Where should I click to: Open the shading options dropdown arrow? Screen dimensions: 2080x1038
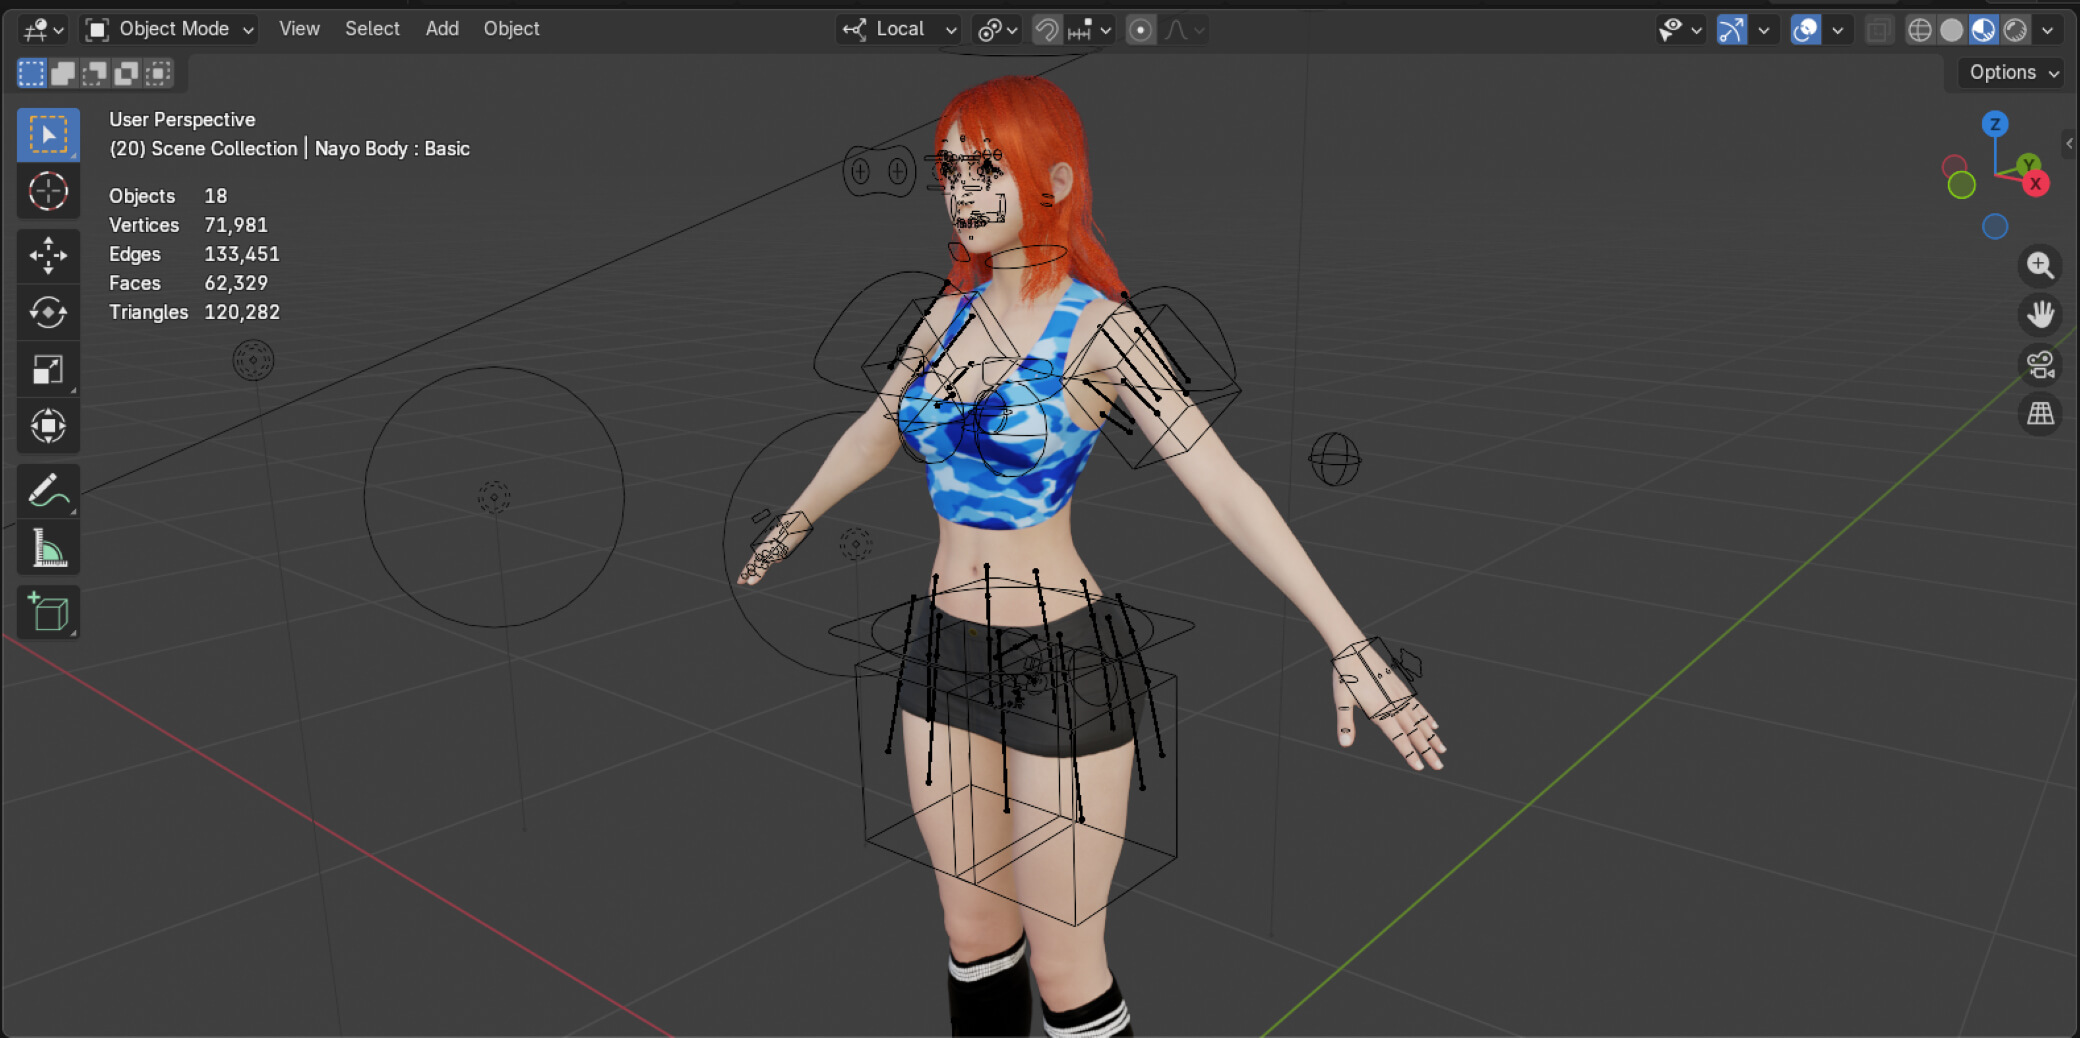click(x=2047, y=30)
